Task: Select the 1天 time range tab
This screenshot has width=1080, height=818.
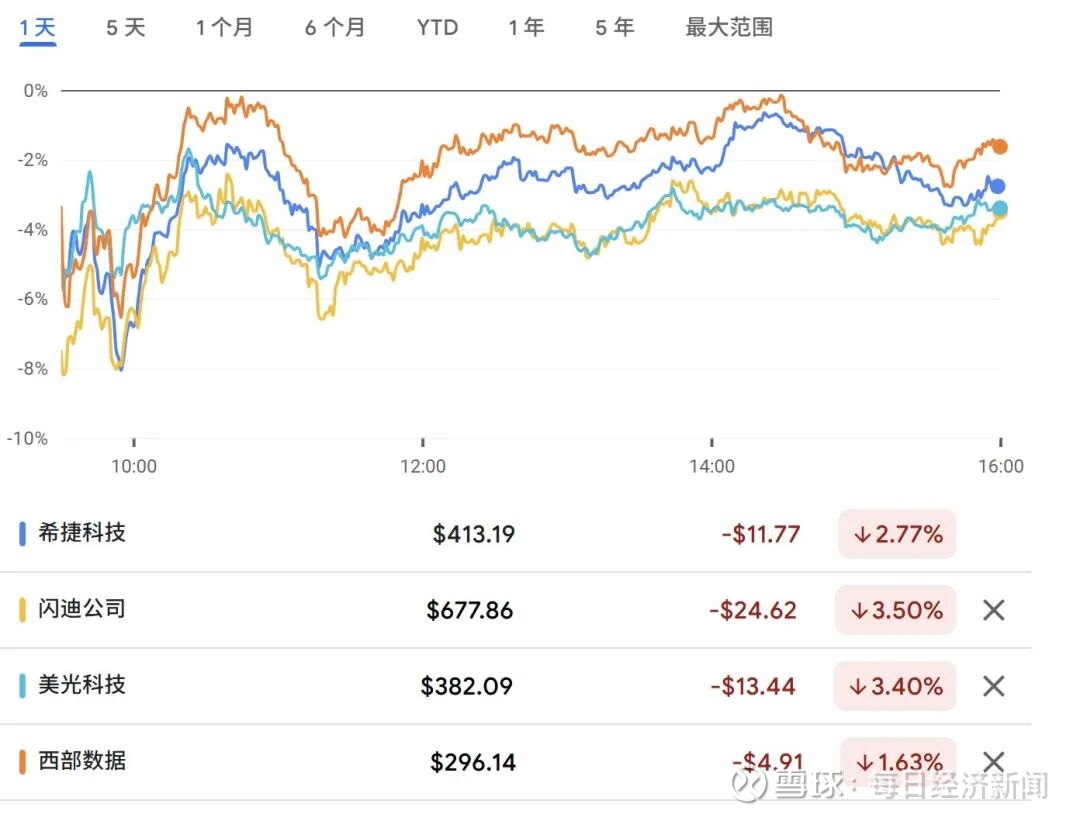Action: pyautogui.click(x=38, y=27)
